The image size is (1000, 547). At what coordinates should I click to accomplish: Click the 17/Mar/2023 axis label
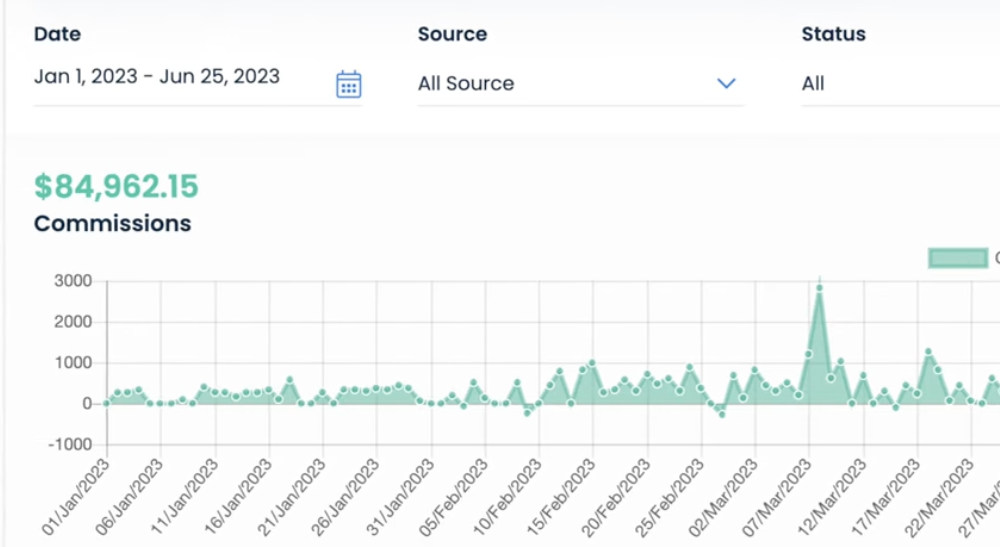click(x=886, y=497)
